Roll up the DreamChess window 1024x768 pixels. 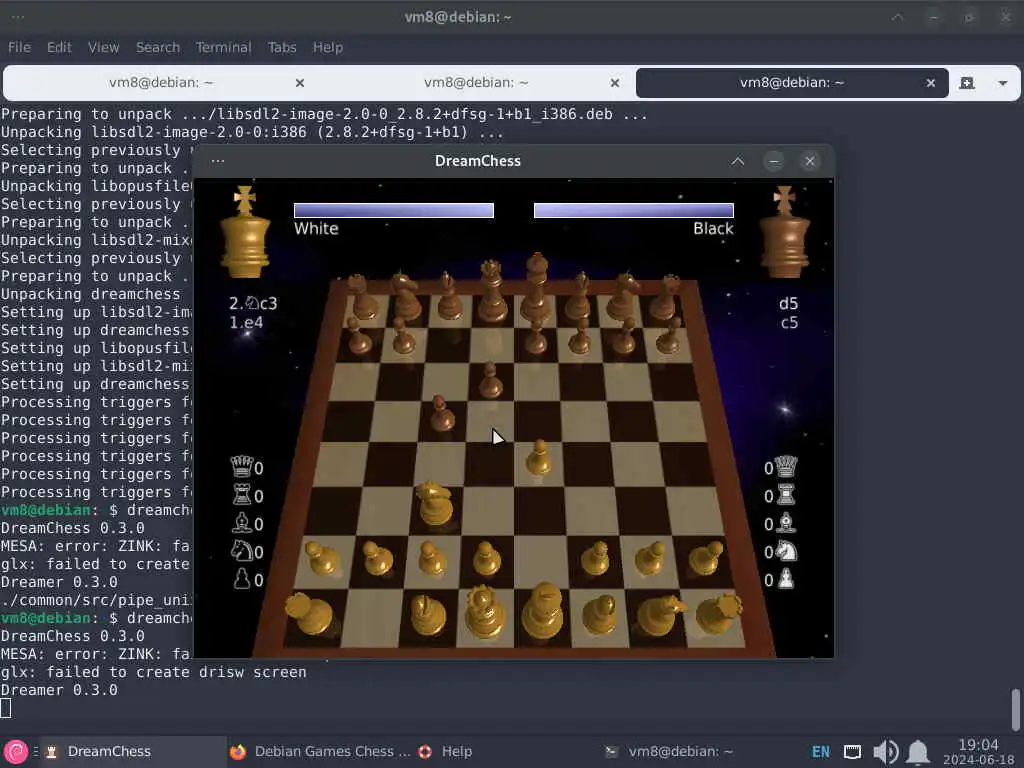point(737,161)
